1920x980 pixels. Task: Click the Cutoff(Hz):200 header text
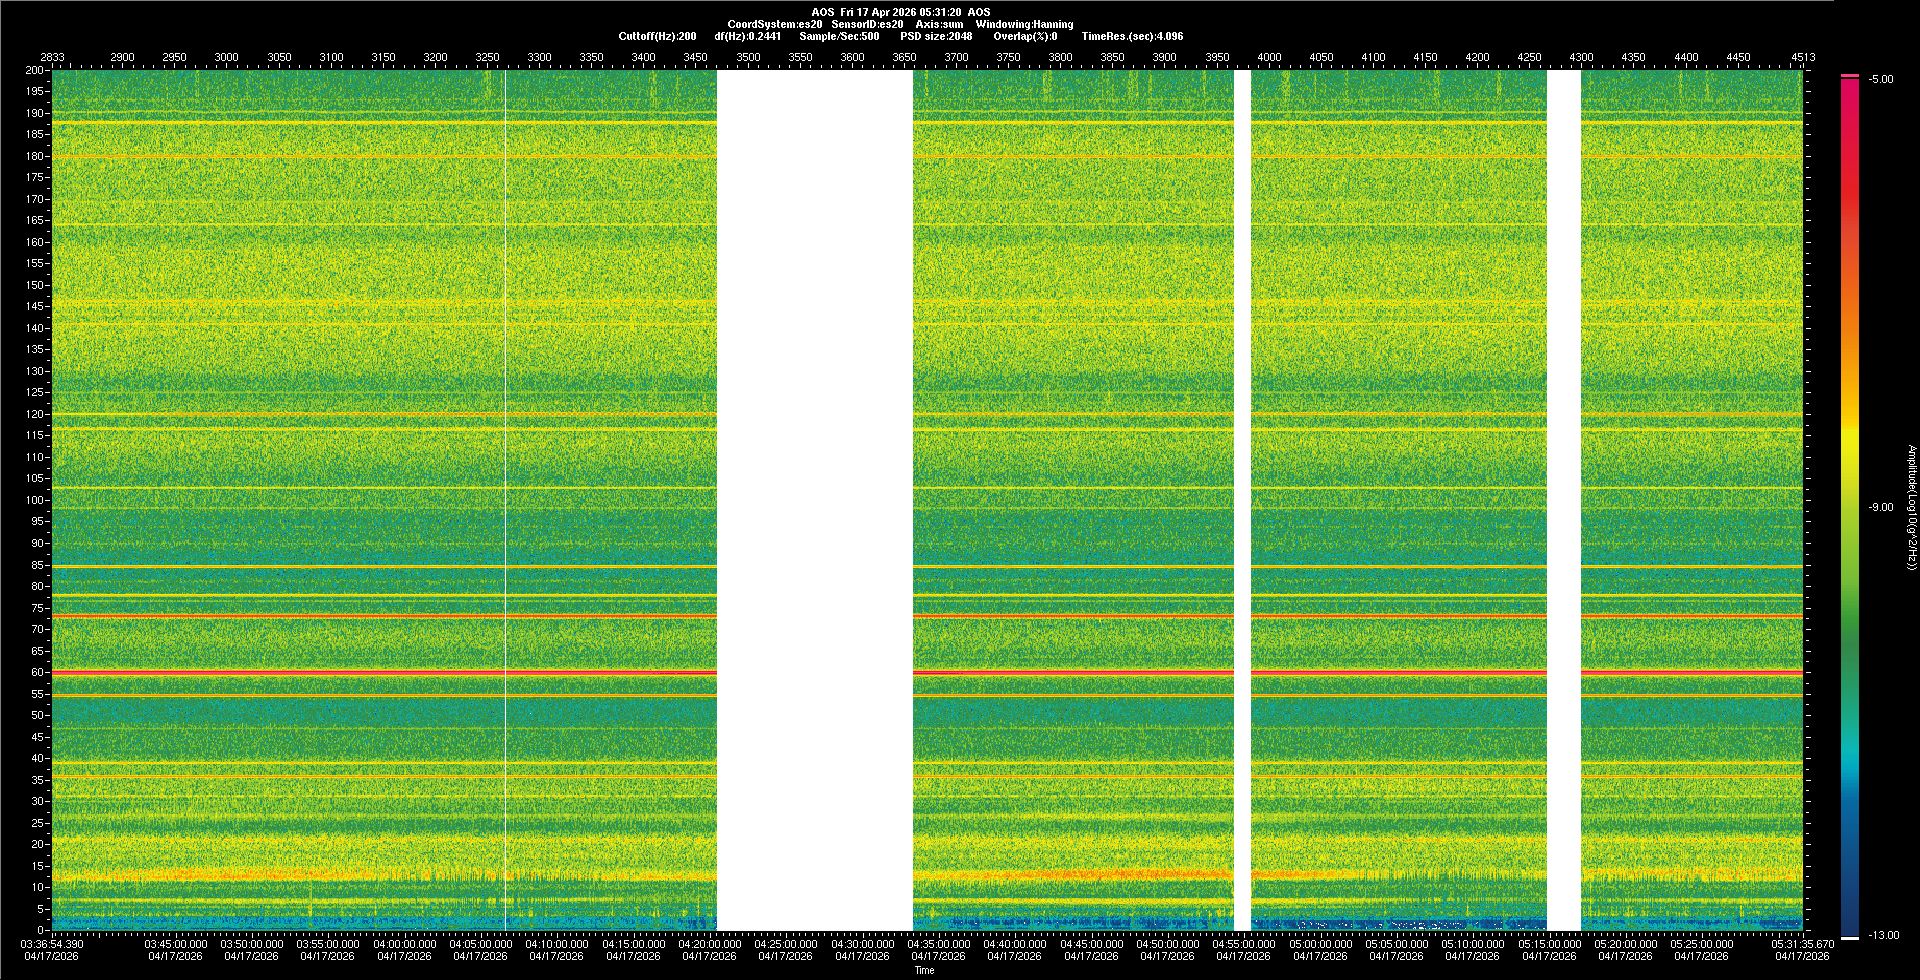tap(657, 36)
